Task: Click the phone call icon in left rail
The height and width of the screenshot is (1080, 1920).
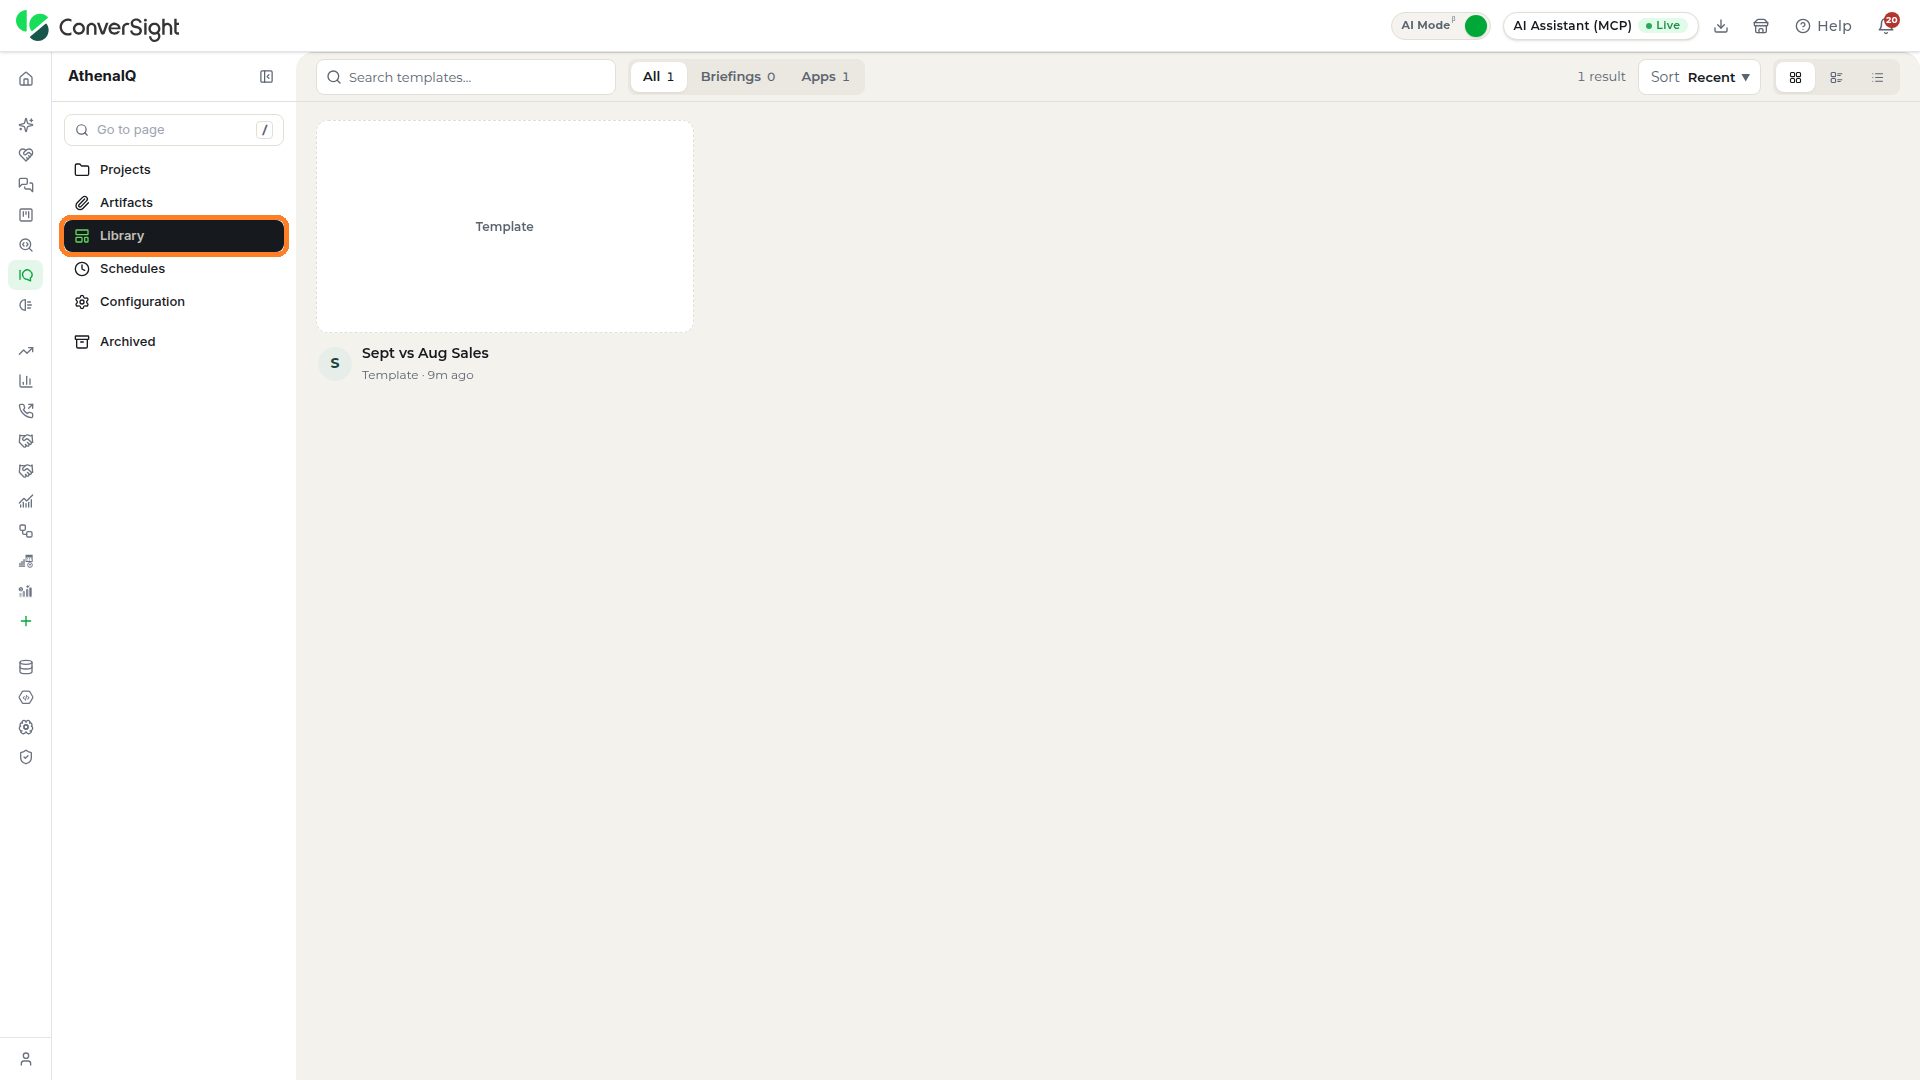Action: pos(26,411)
